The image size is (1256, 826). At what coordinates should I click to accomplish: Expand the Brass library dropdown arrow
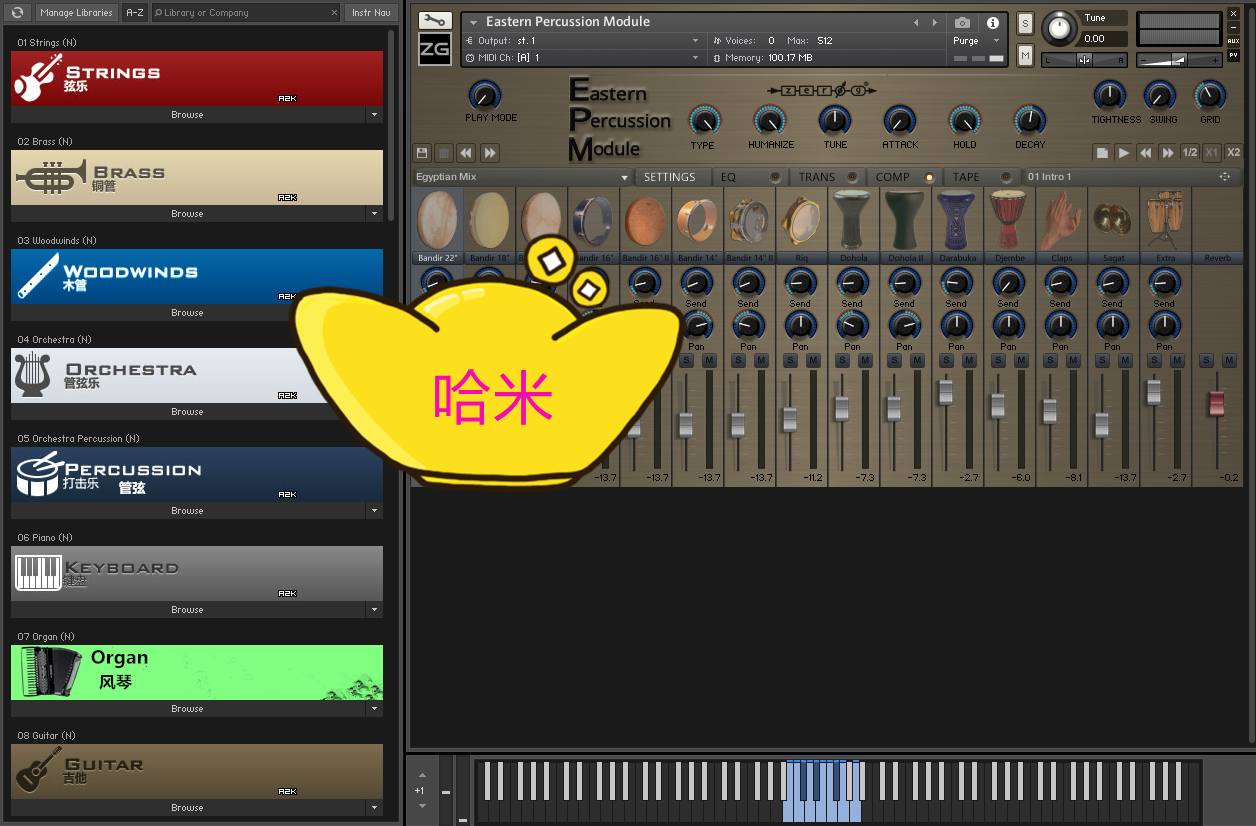(375, 214)
